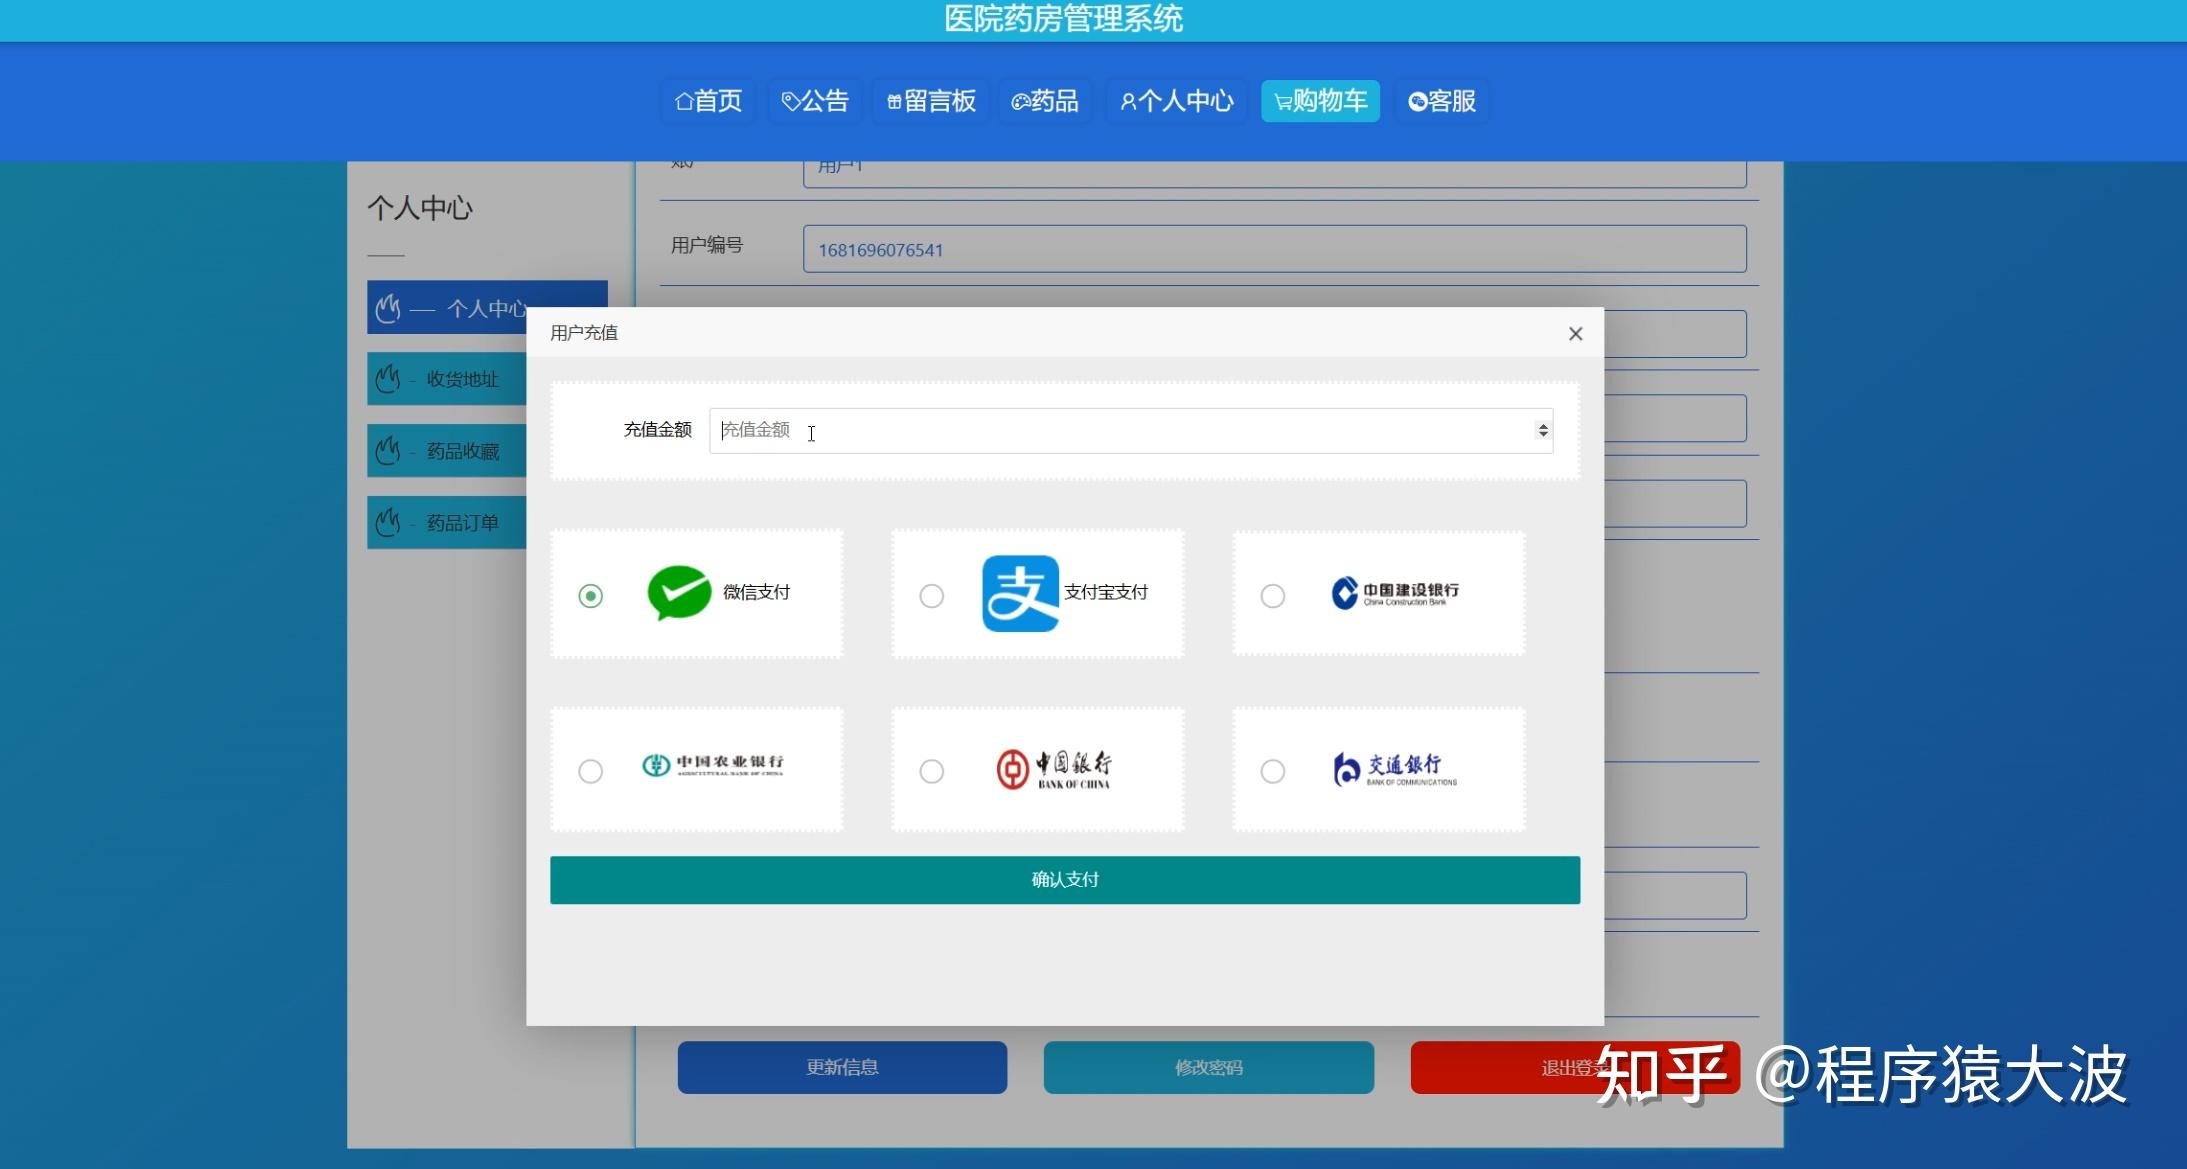This screenshot has height=1169, width=2187.
Task: Select 中国建设银行 as payment option
Action: 1272,595
